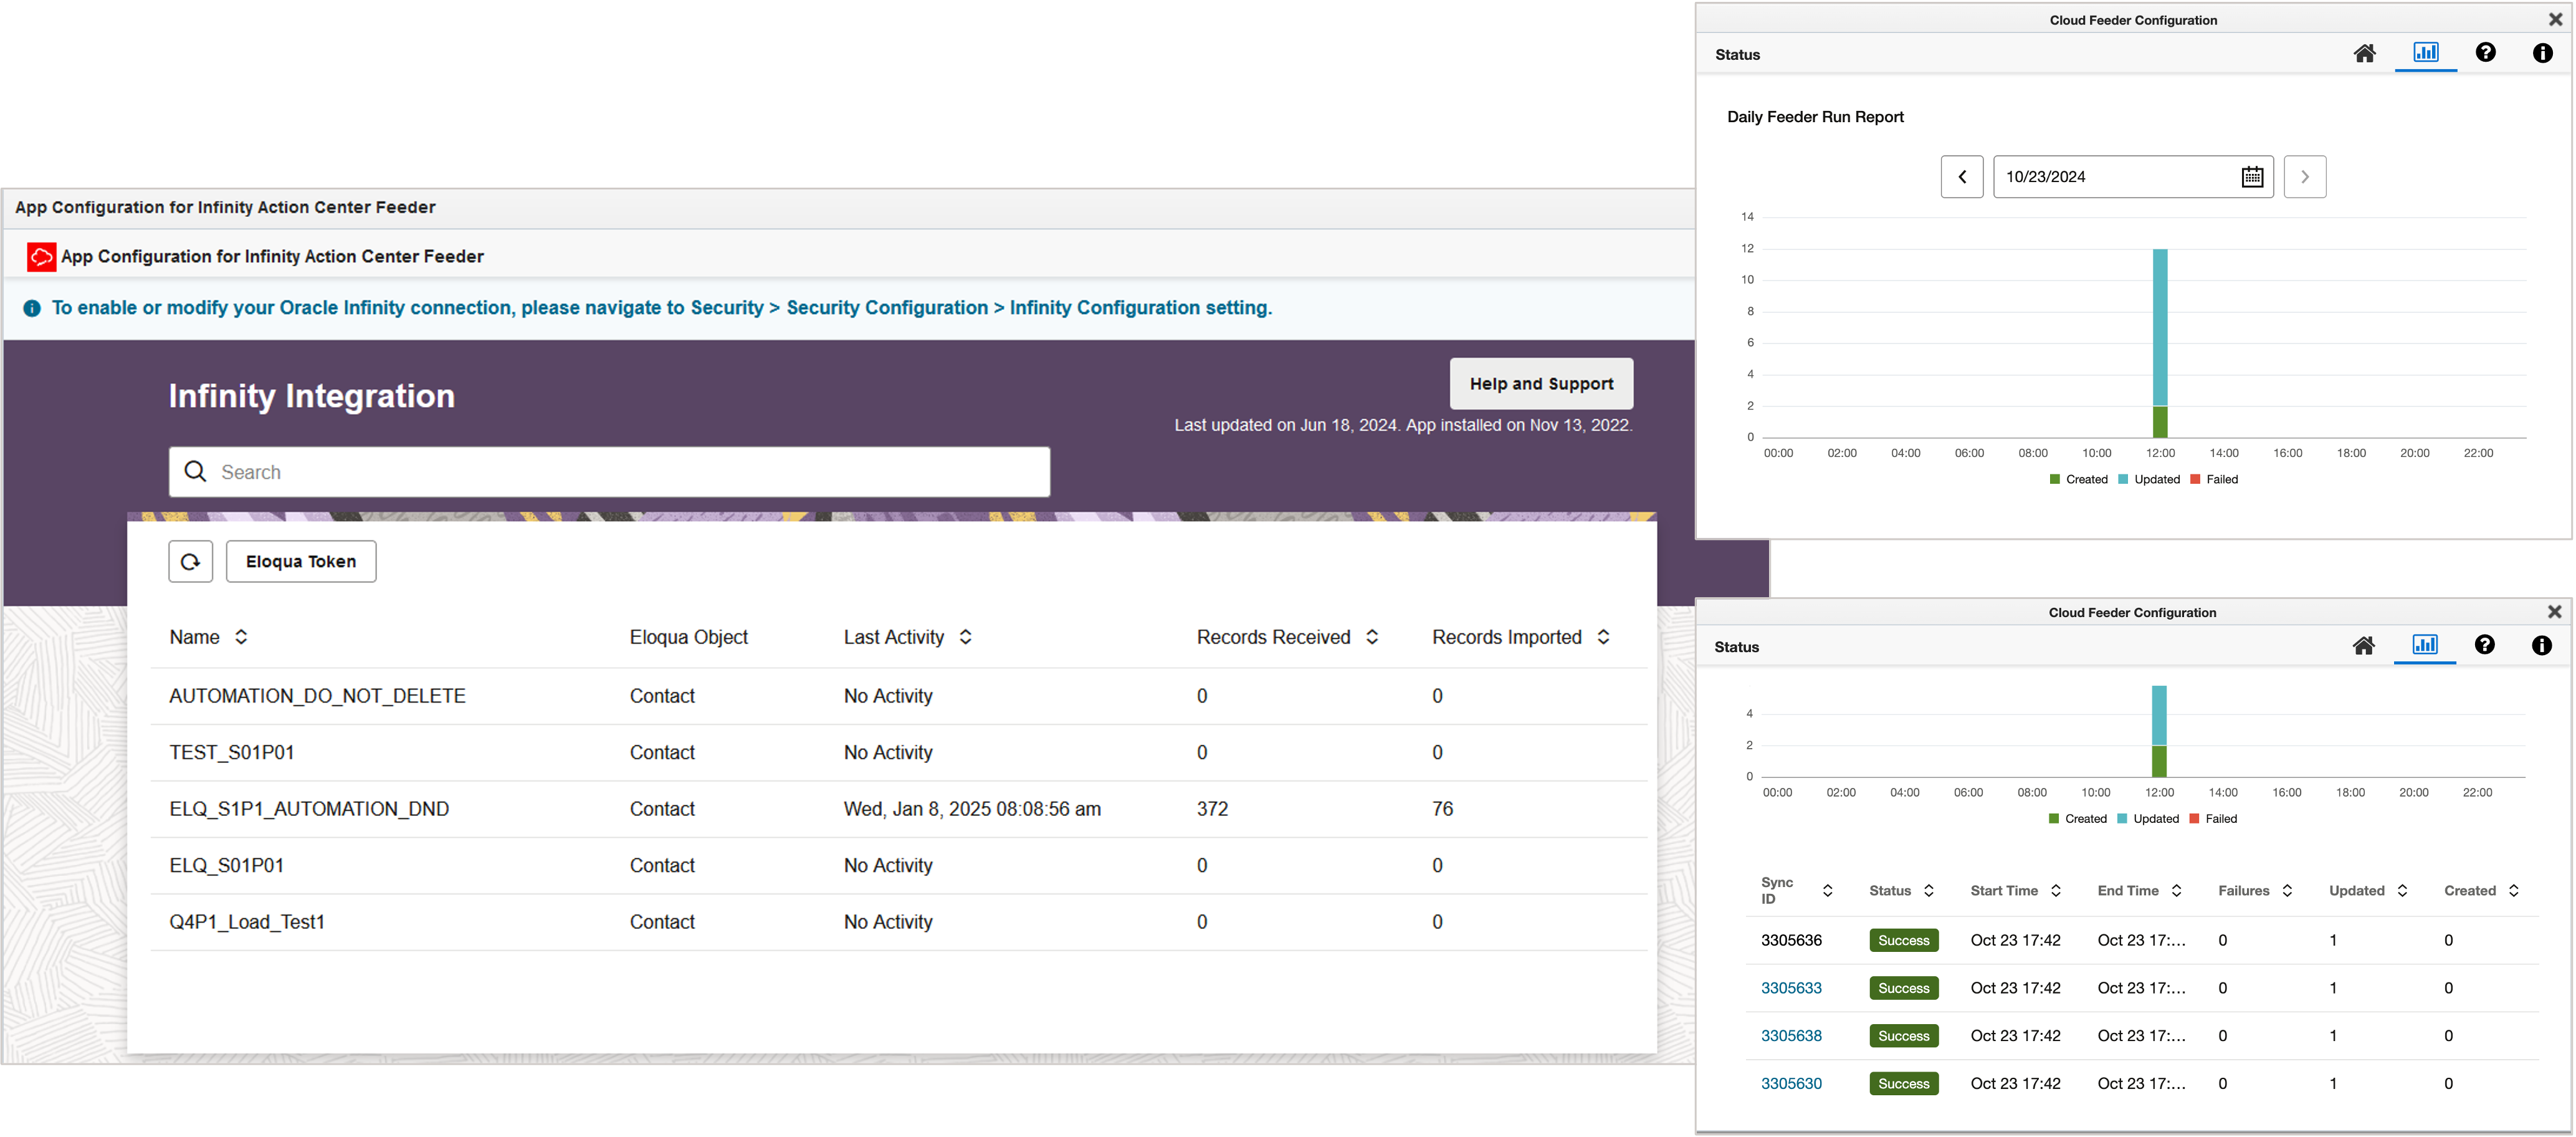This screenshot has width=2576, height=1137.
Task: Click the 12:00 bar in upper chart
Action: click(2160, 343)
